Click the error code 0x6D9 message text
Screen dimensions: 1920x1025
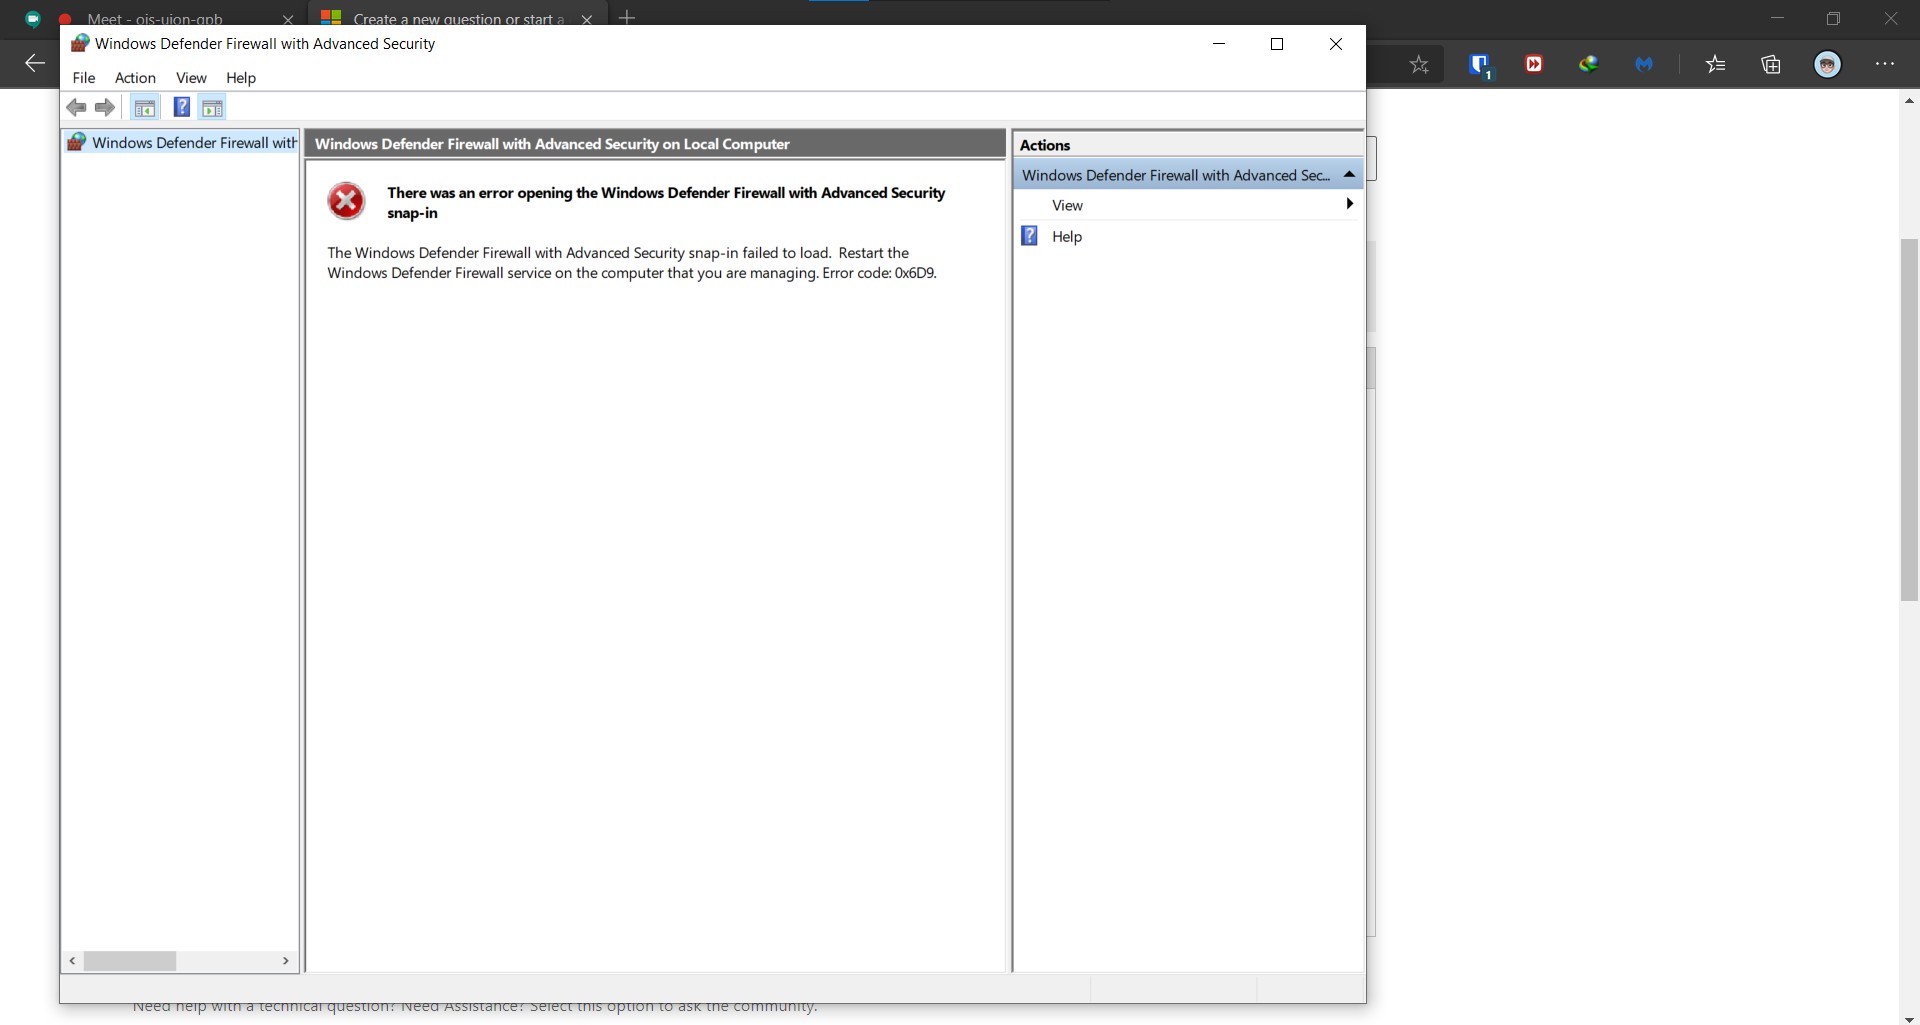(x=632, y=263)
